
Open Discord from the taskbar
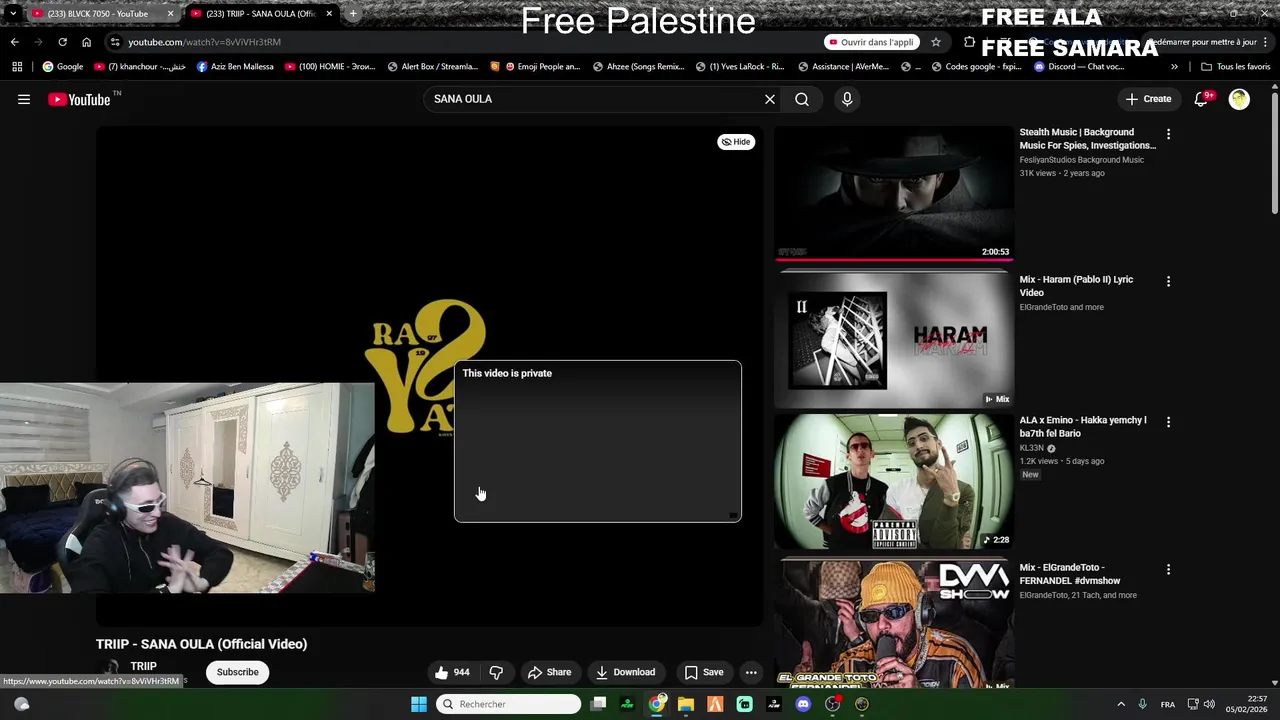click(803, 704)
